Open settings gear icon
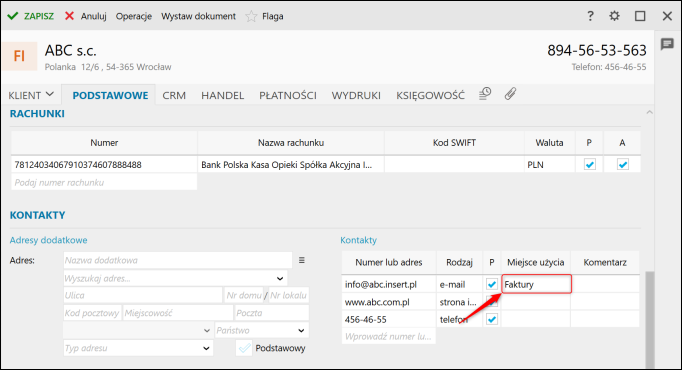682x370 pixels. click(x=614, y=16)
